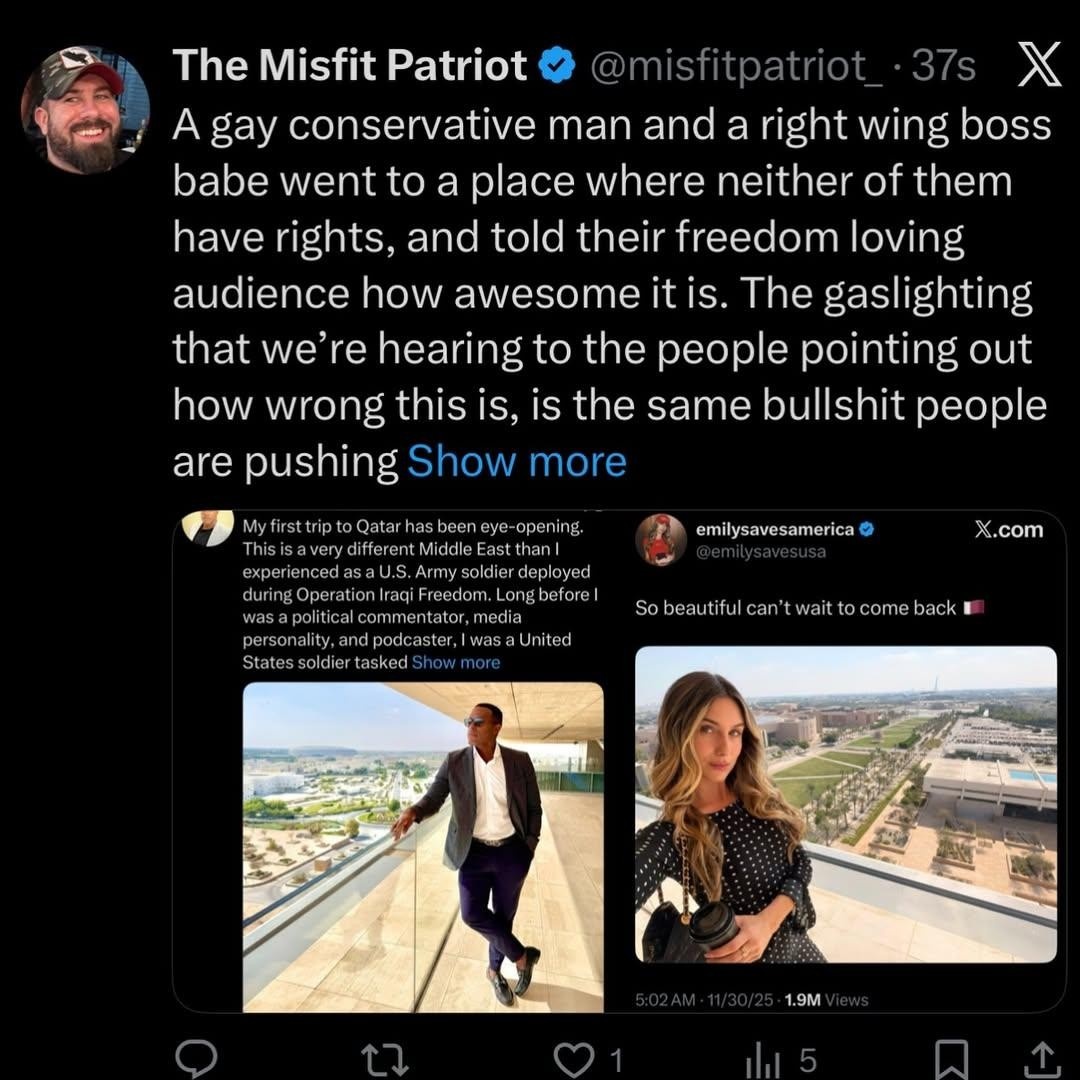Open The Misfit Patriot profile picture

click(x=85, y=111)
